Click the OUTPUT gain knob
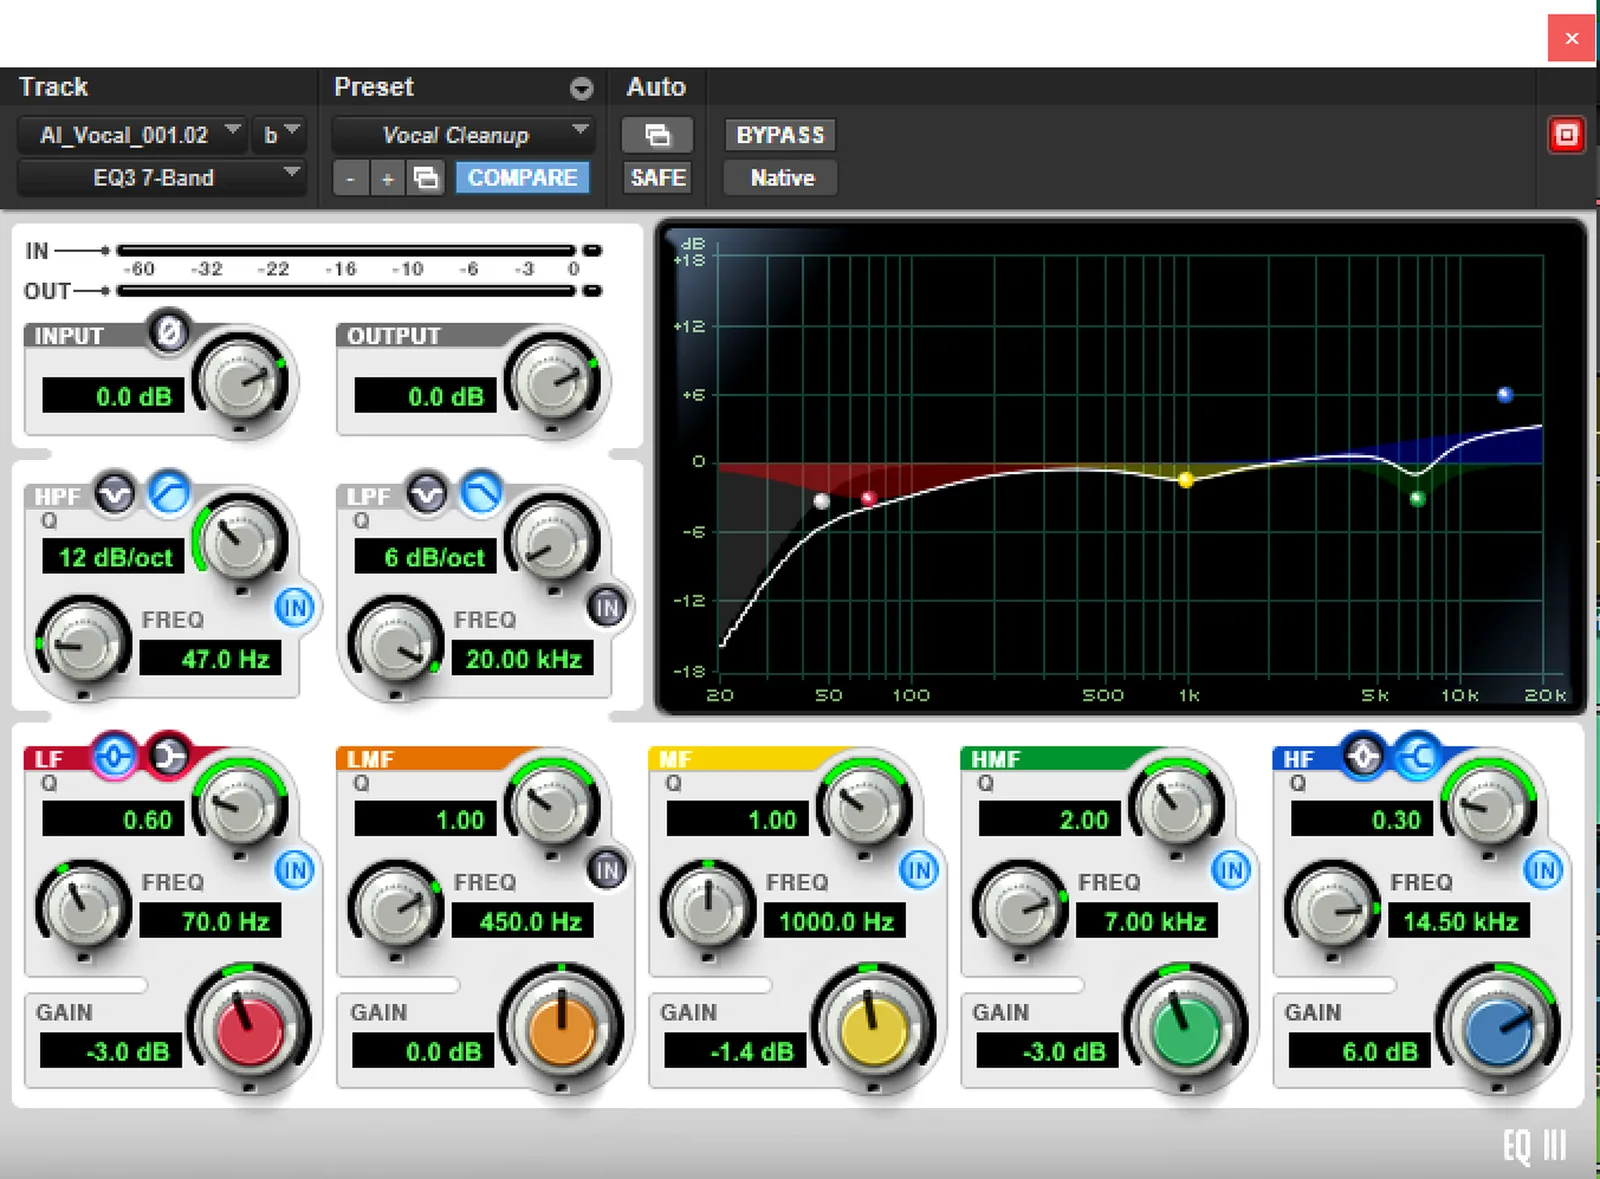Image resolution: width=1600 pixels, height=1179 pixels. click(x=553, y=382)
